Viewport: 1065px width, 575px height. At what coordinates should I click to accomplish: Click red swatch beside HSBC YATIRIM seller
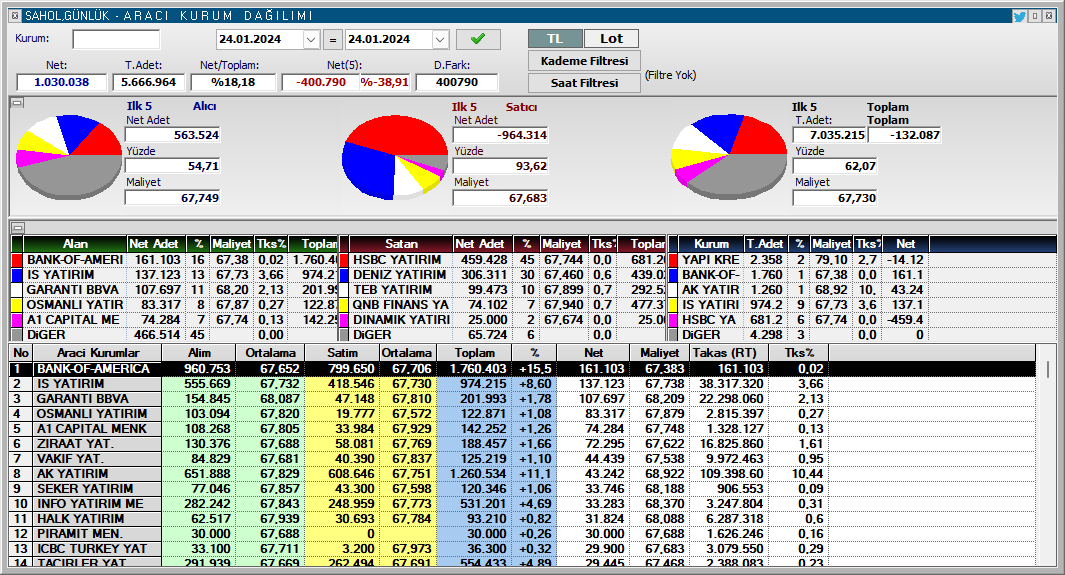tap(344, 260)
